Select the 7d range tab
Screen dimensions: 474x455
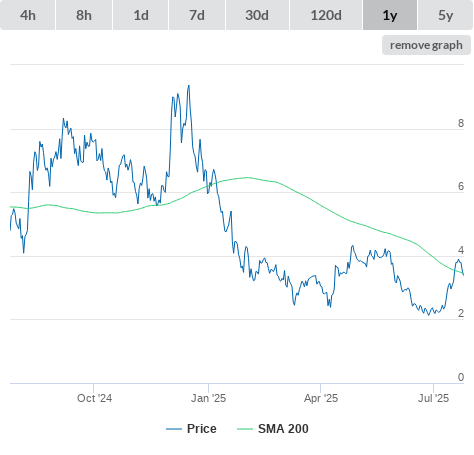tap(197, 15)
